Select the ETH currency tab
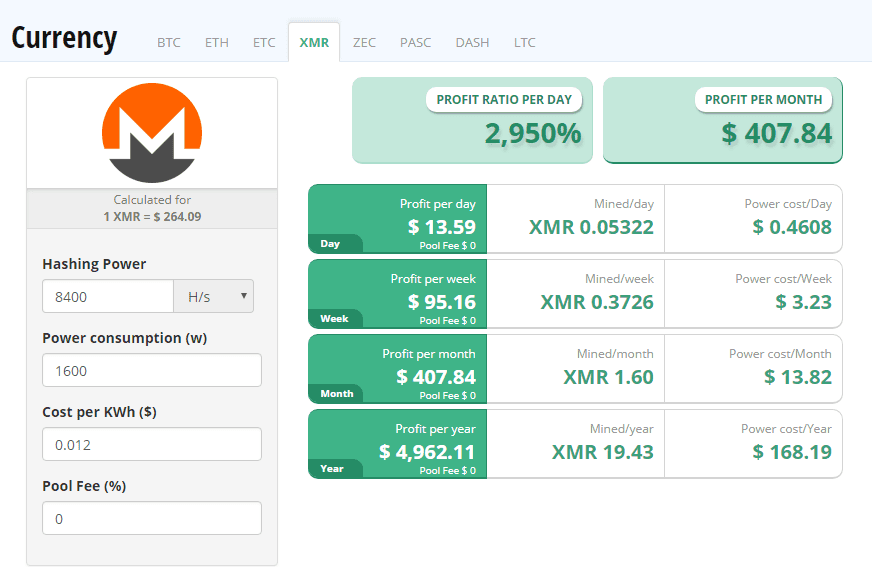The height and width of the screenshot is (567, 872). (x=216, y=42)
